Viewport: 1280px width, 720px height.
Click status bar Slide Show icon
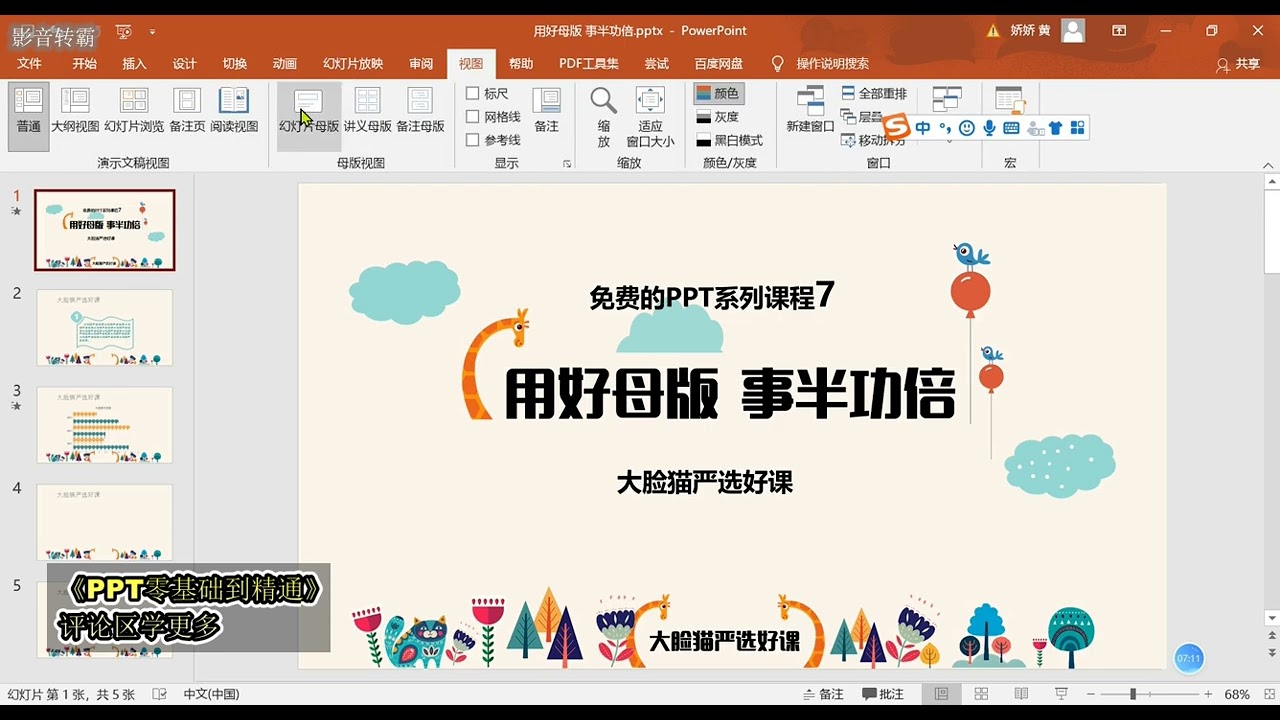tap(1061, 694)
